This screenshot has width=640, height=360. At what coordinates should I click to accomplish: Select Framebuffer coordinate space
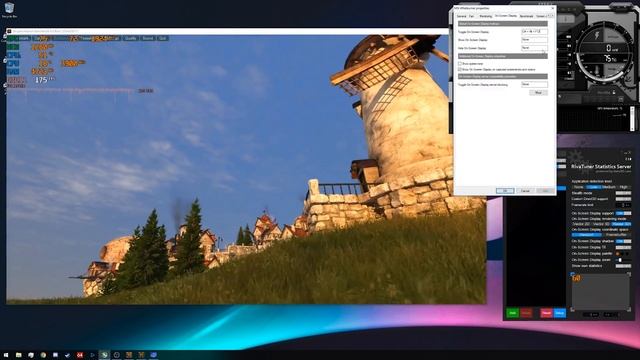pos(616,235)
